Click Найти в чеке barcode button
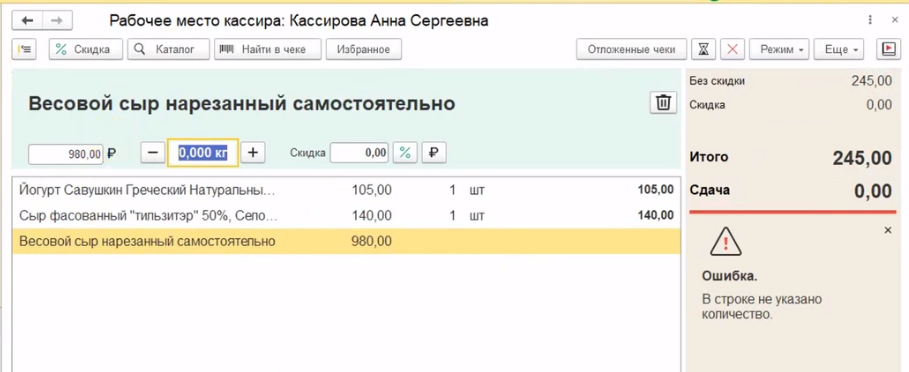This screenshot has height=372, width=909. tap(268, 49)
